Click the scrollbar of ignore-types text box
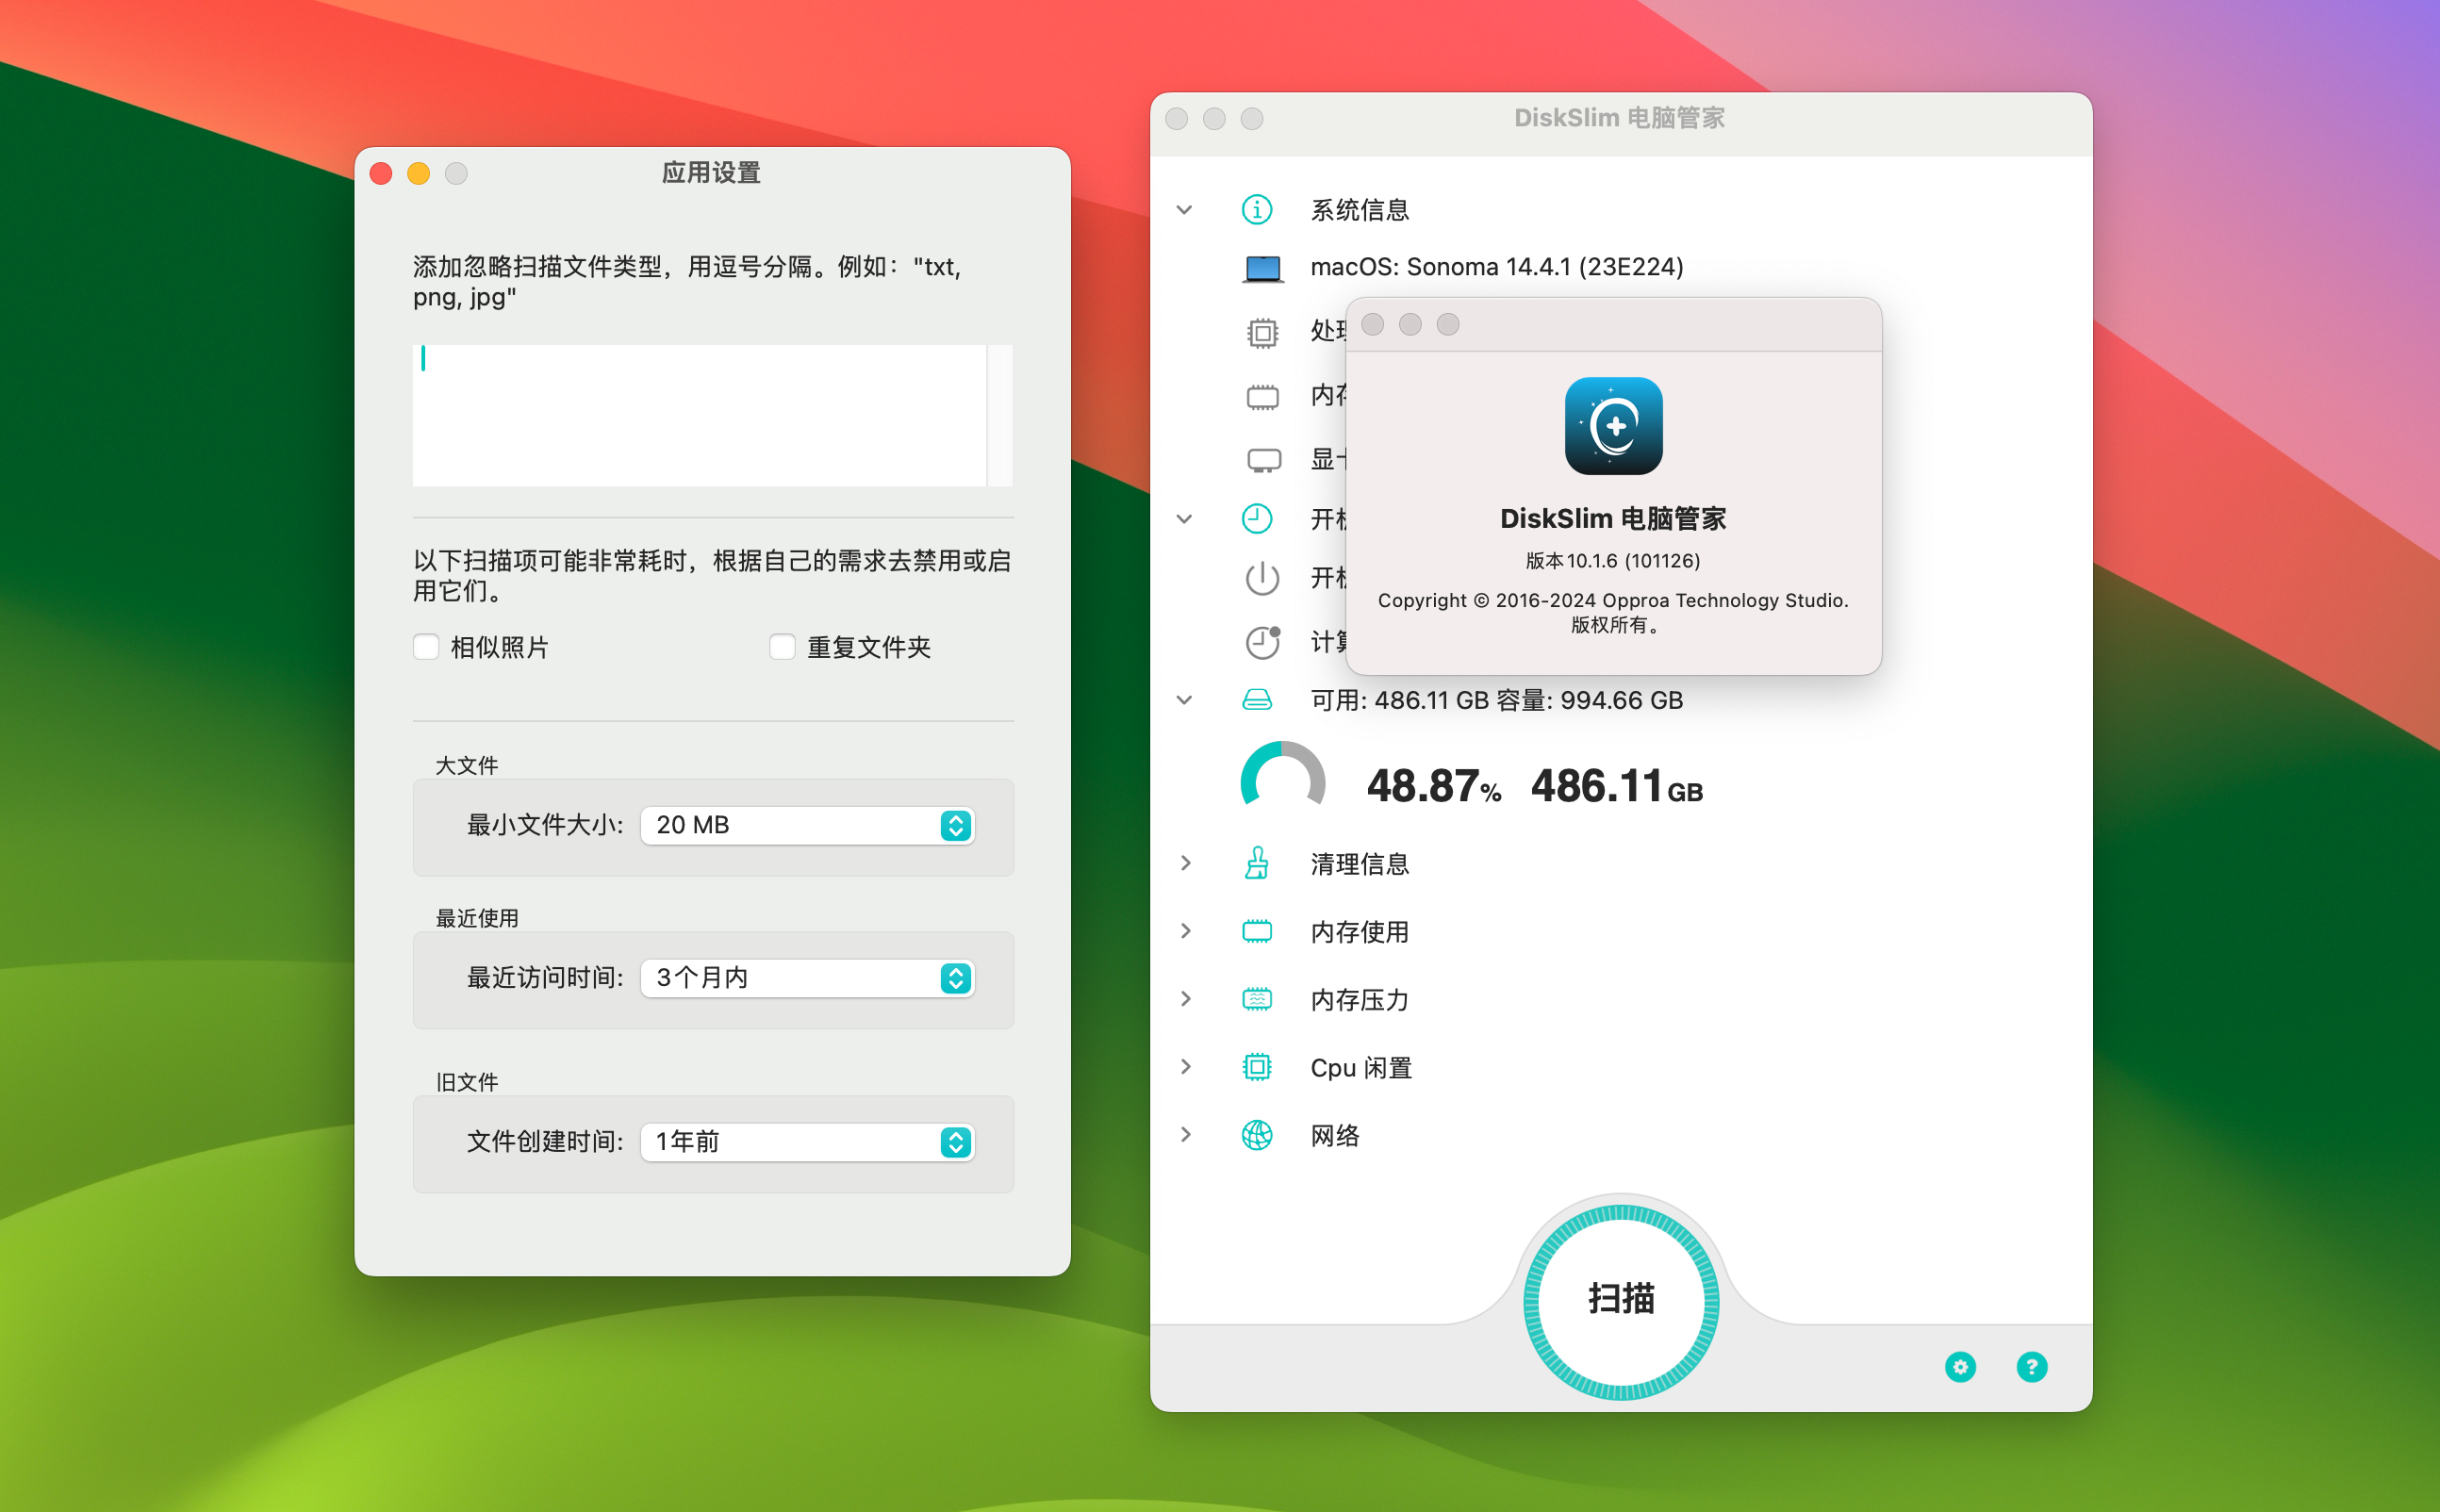The image size is (2440, 1512). pyautogui.click(x=1000, y=415)
